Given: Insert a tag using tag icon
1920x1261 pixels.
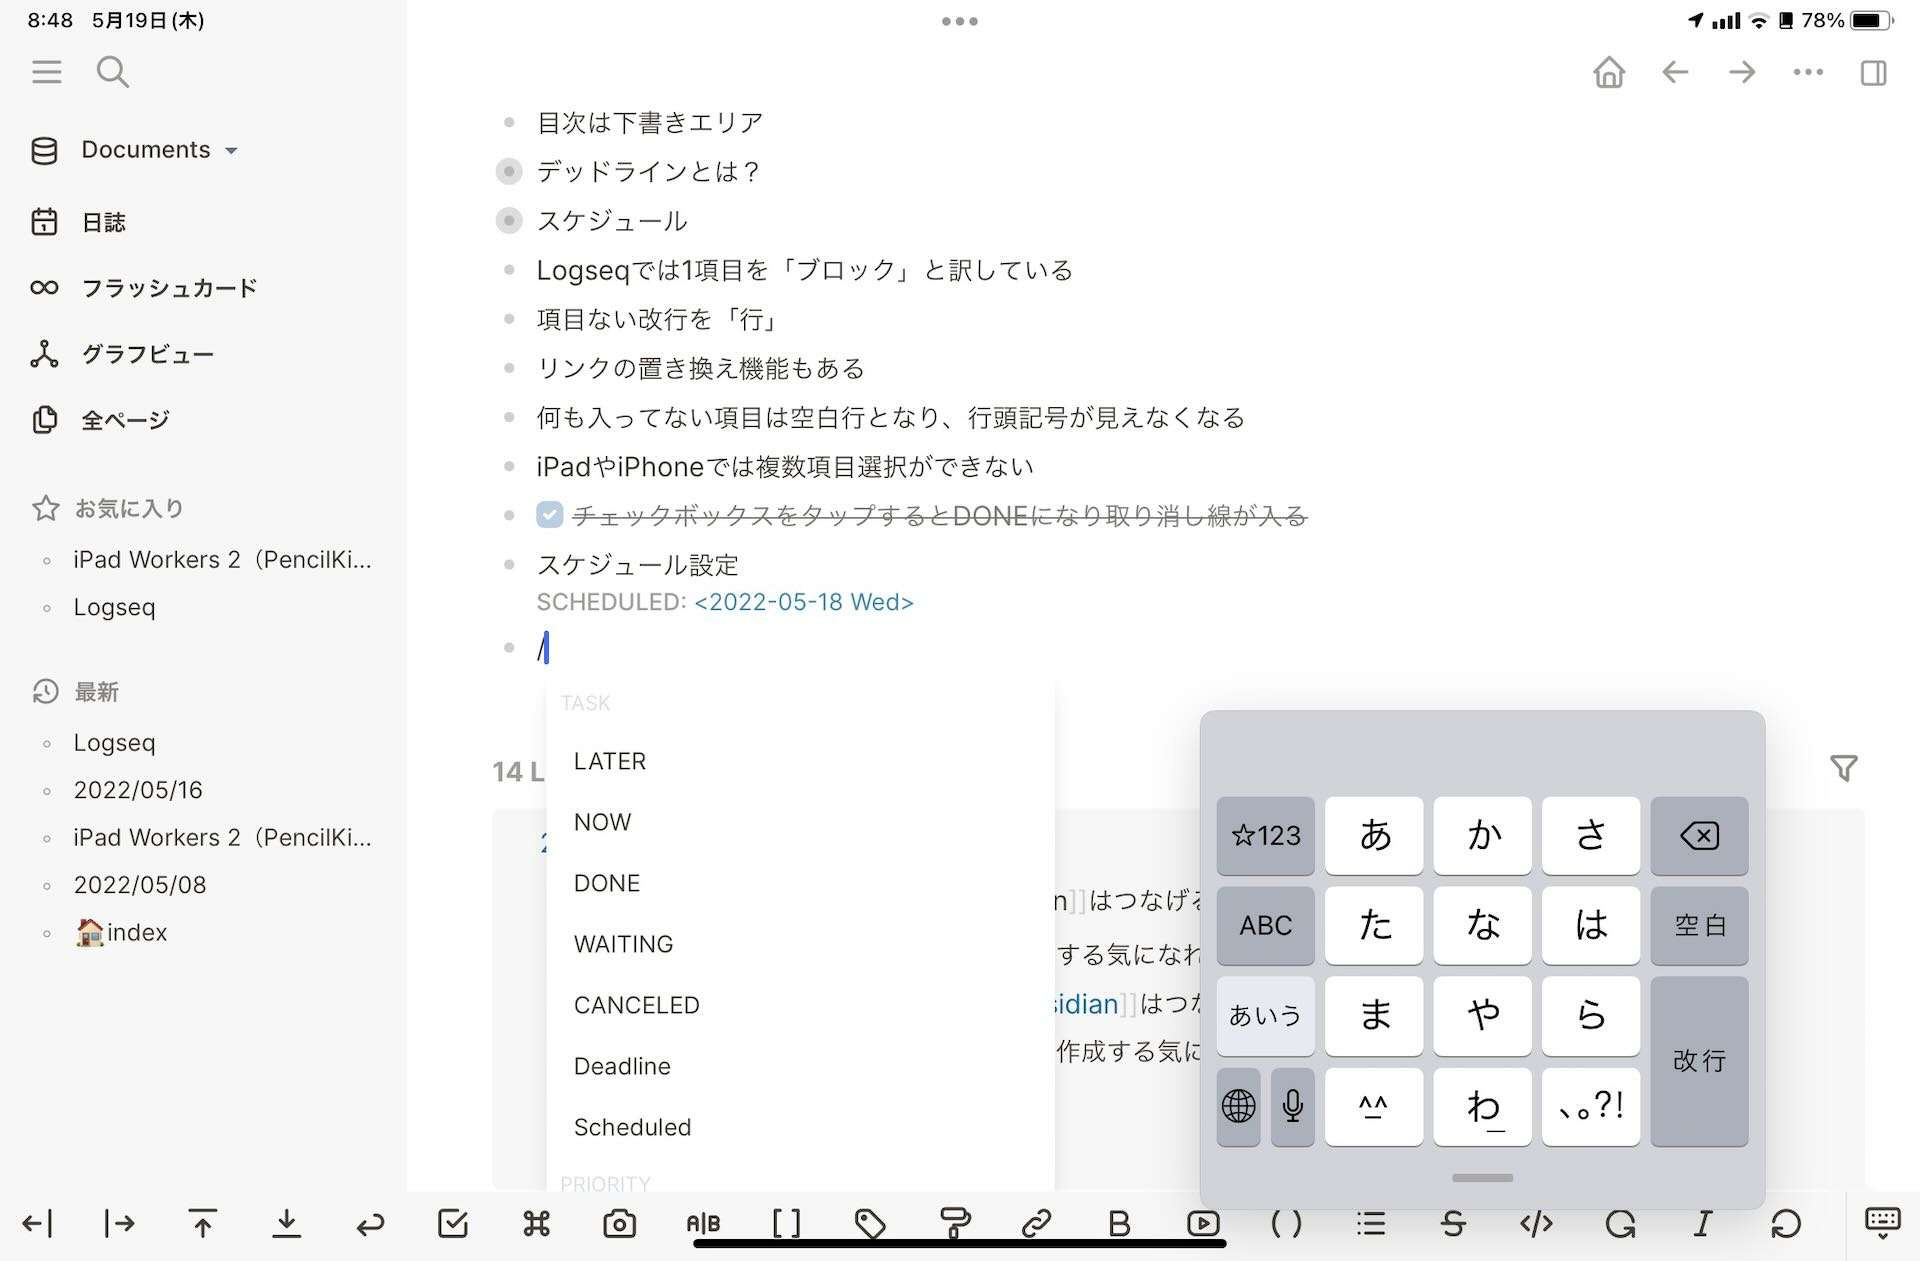Looking at the screenshot, I should coord(870,1223).
